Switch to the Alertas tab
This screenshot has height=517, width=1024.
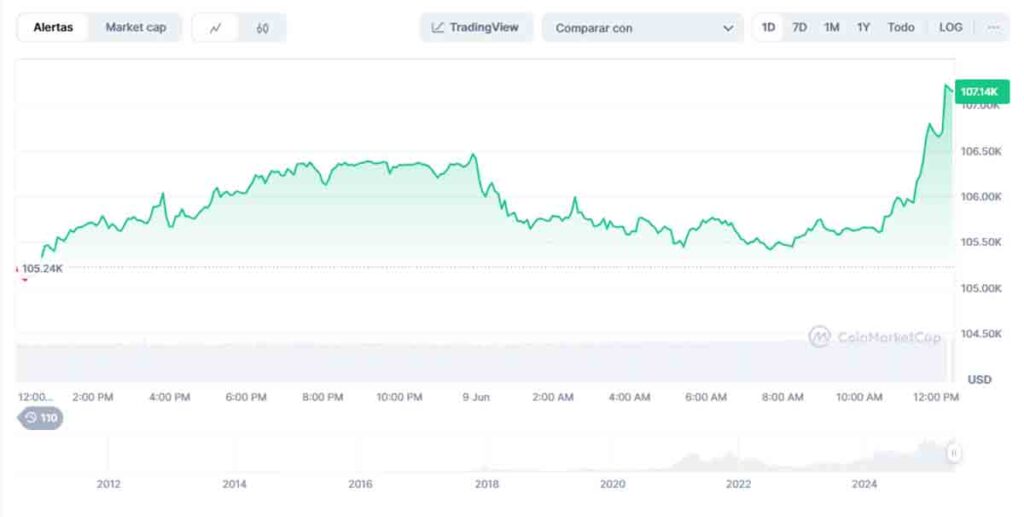[x=54, y=28]
